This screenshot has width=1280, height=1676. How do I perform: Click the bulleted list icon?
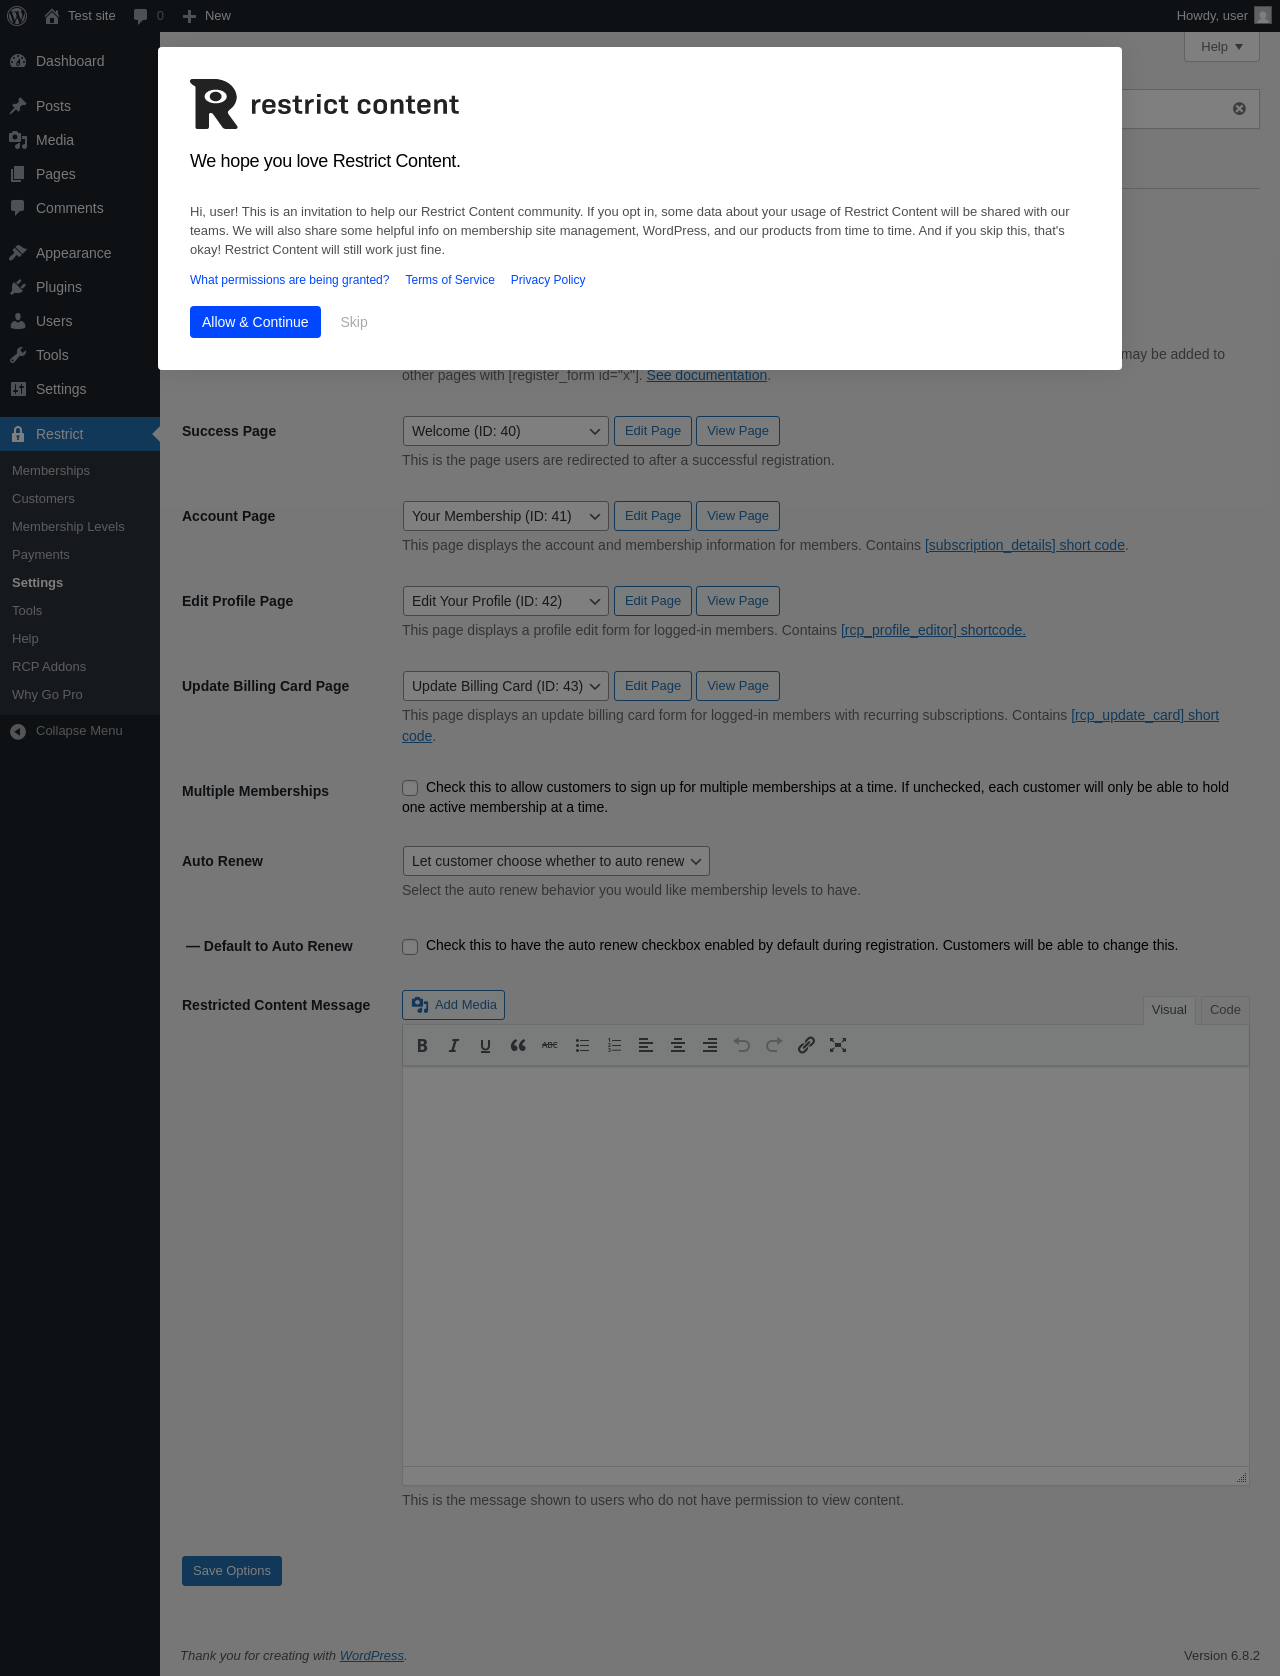pyautogui.click(x=582, y=1045)
